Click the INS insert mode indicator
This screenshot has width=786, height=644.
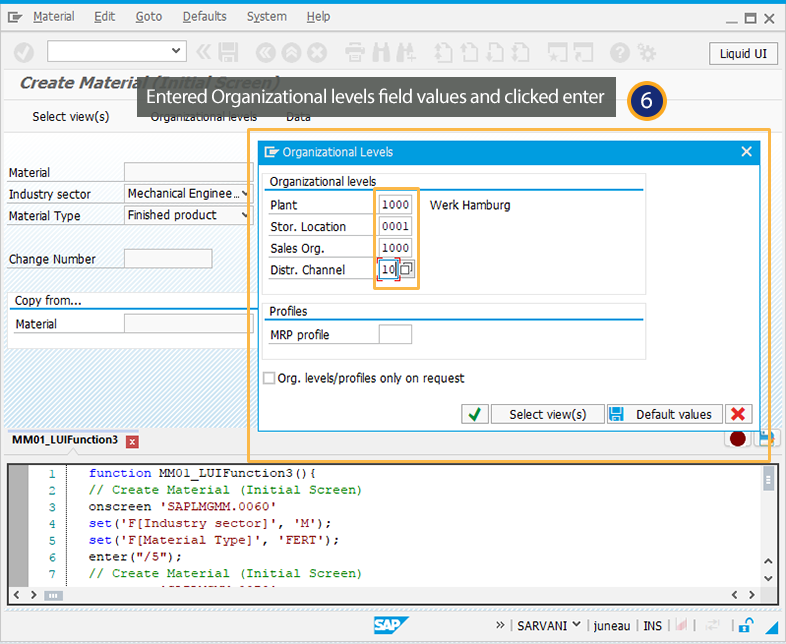652,625
